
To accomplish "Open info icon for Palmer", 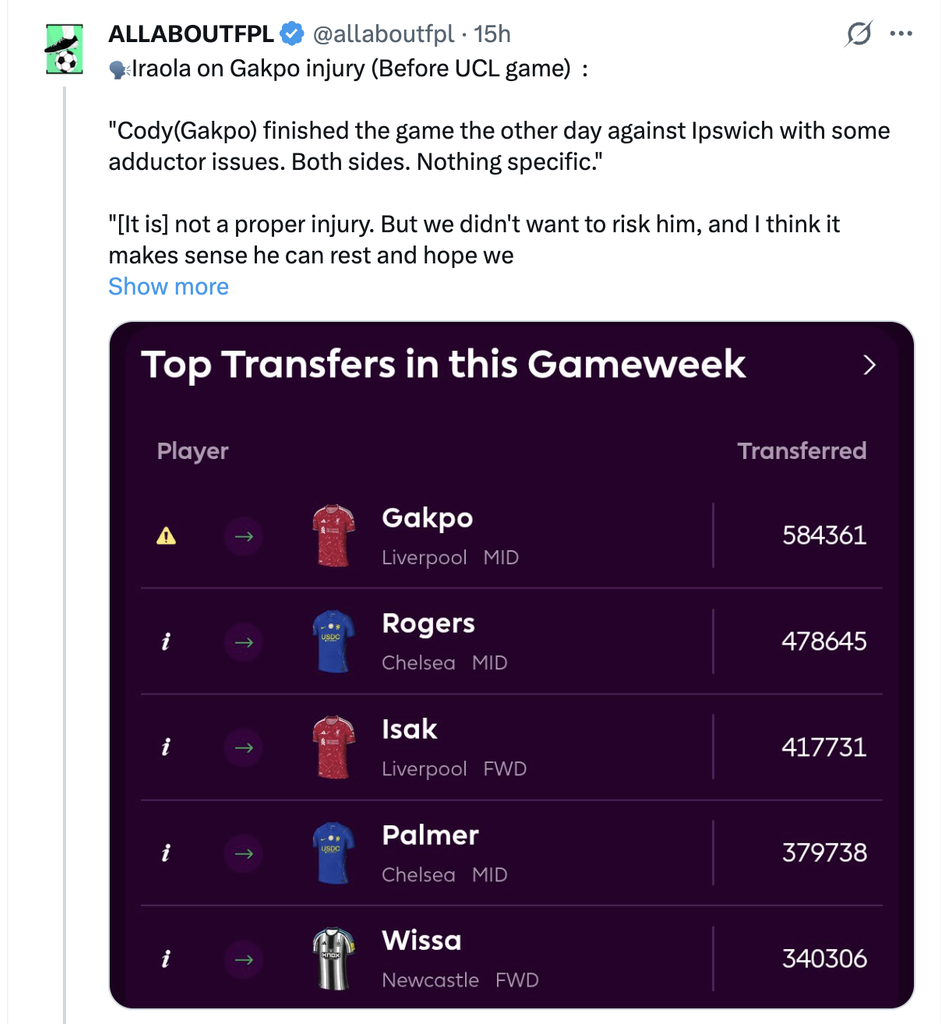I will point(166,853).
